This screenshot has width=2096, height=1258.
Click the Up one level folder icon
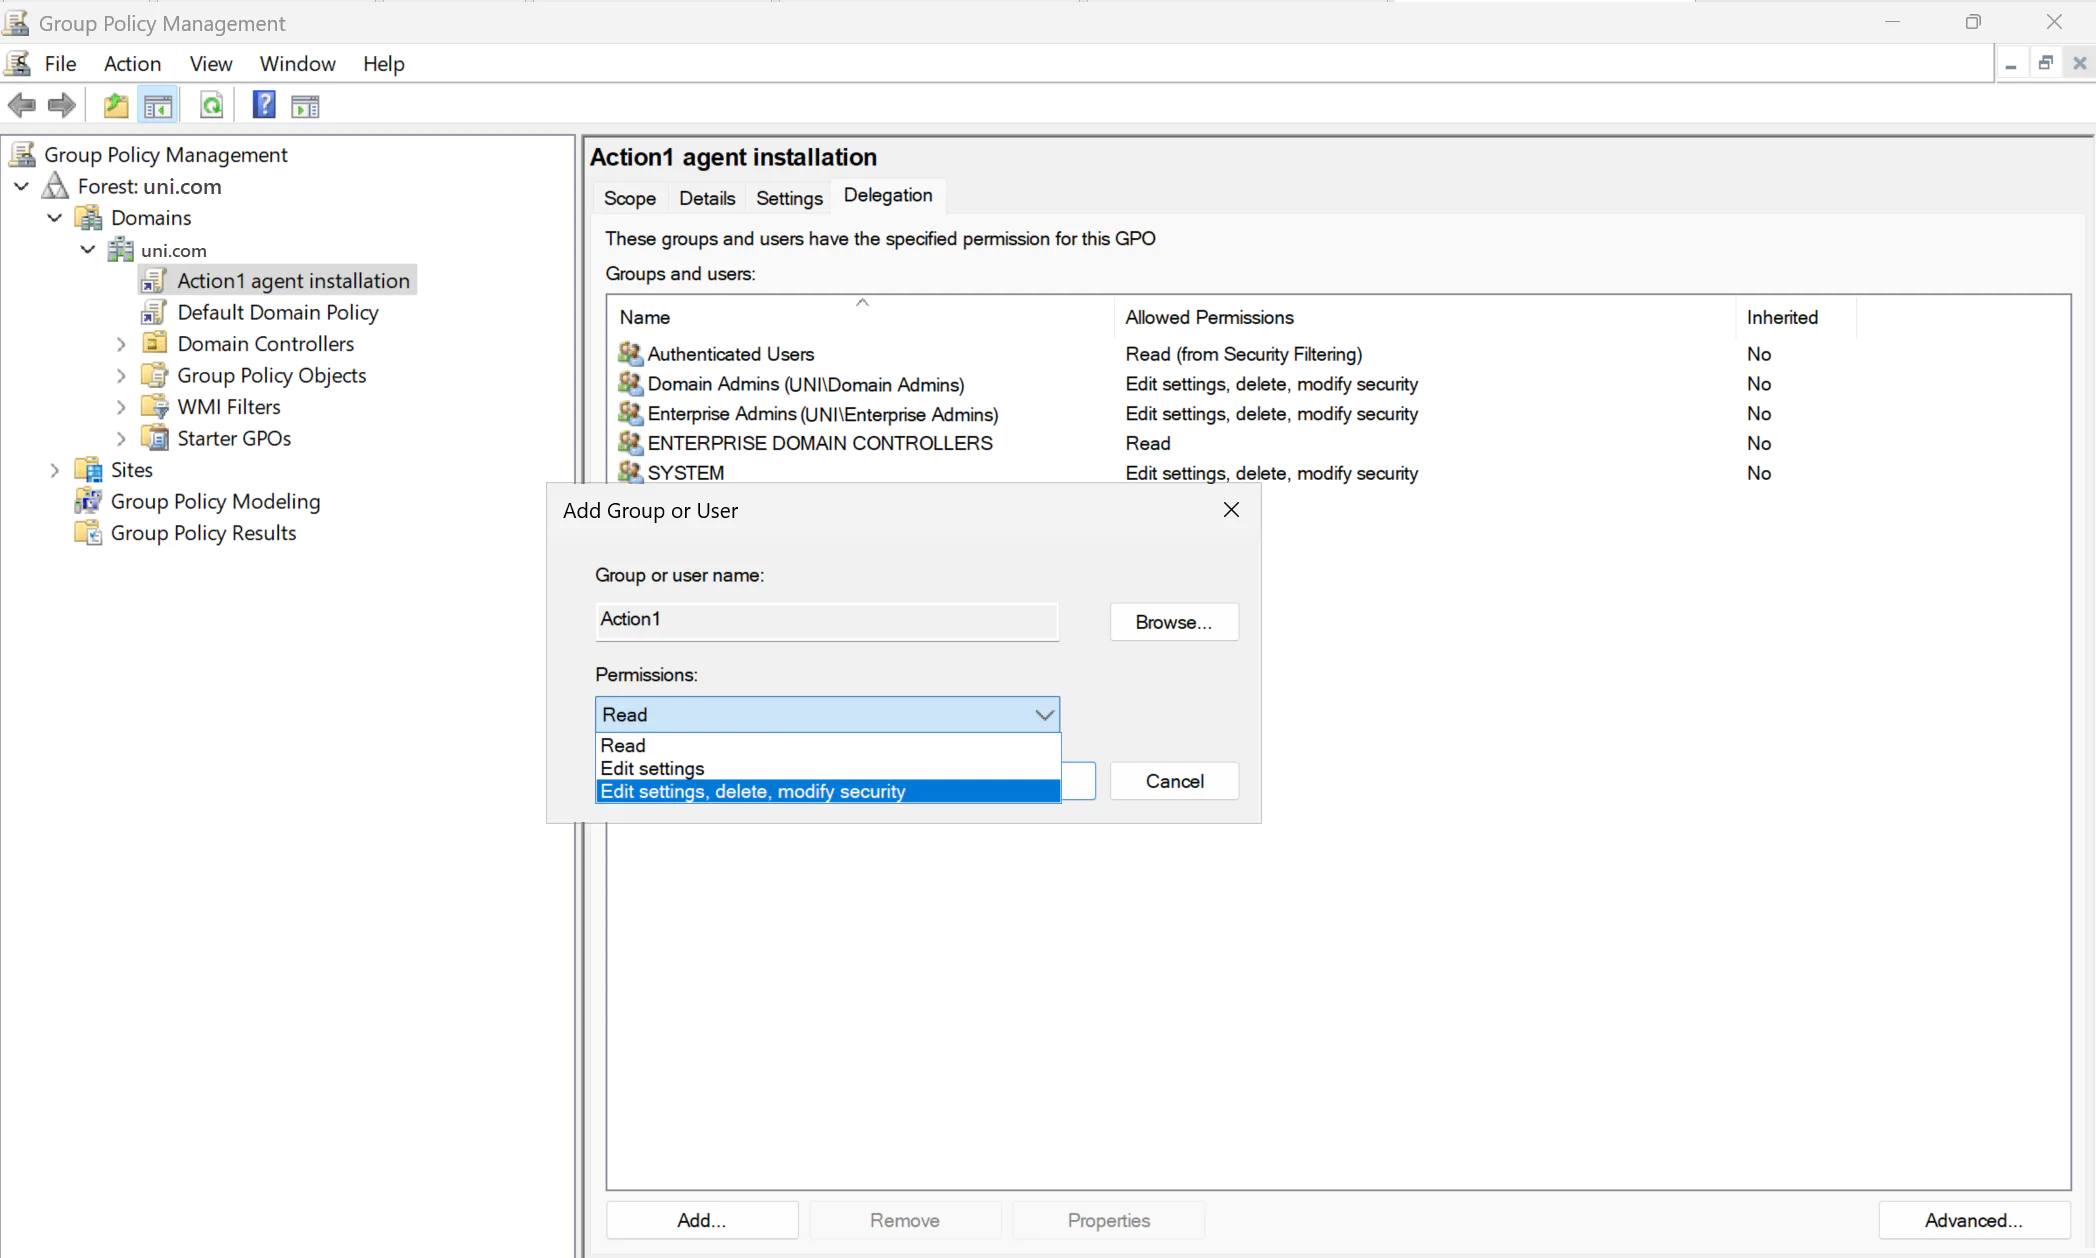click(115, 105)
